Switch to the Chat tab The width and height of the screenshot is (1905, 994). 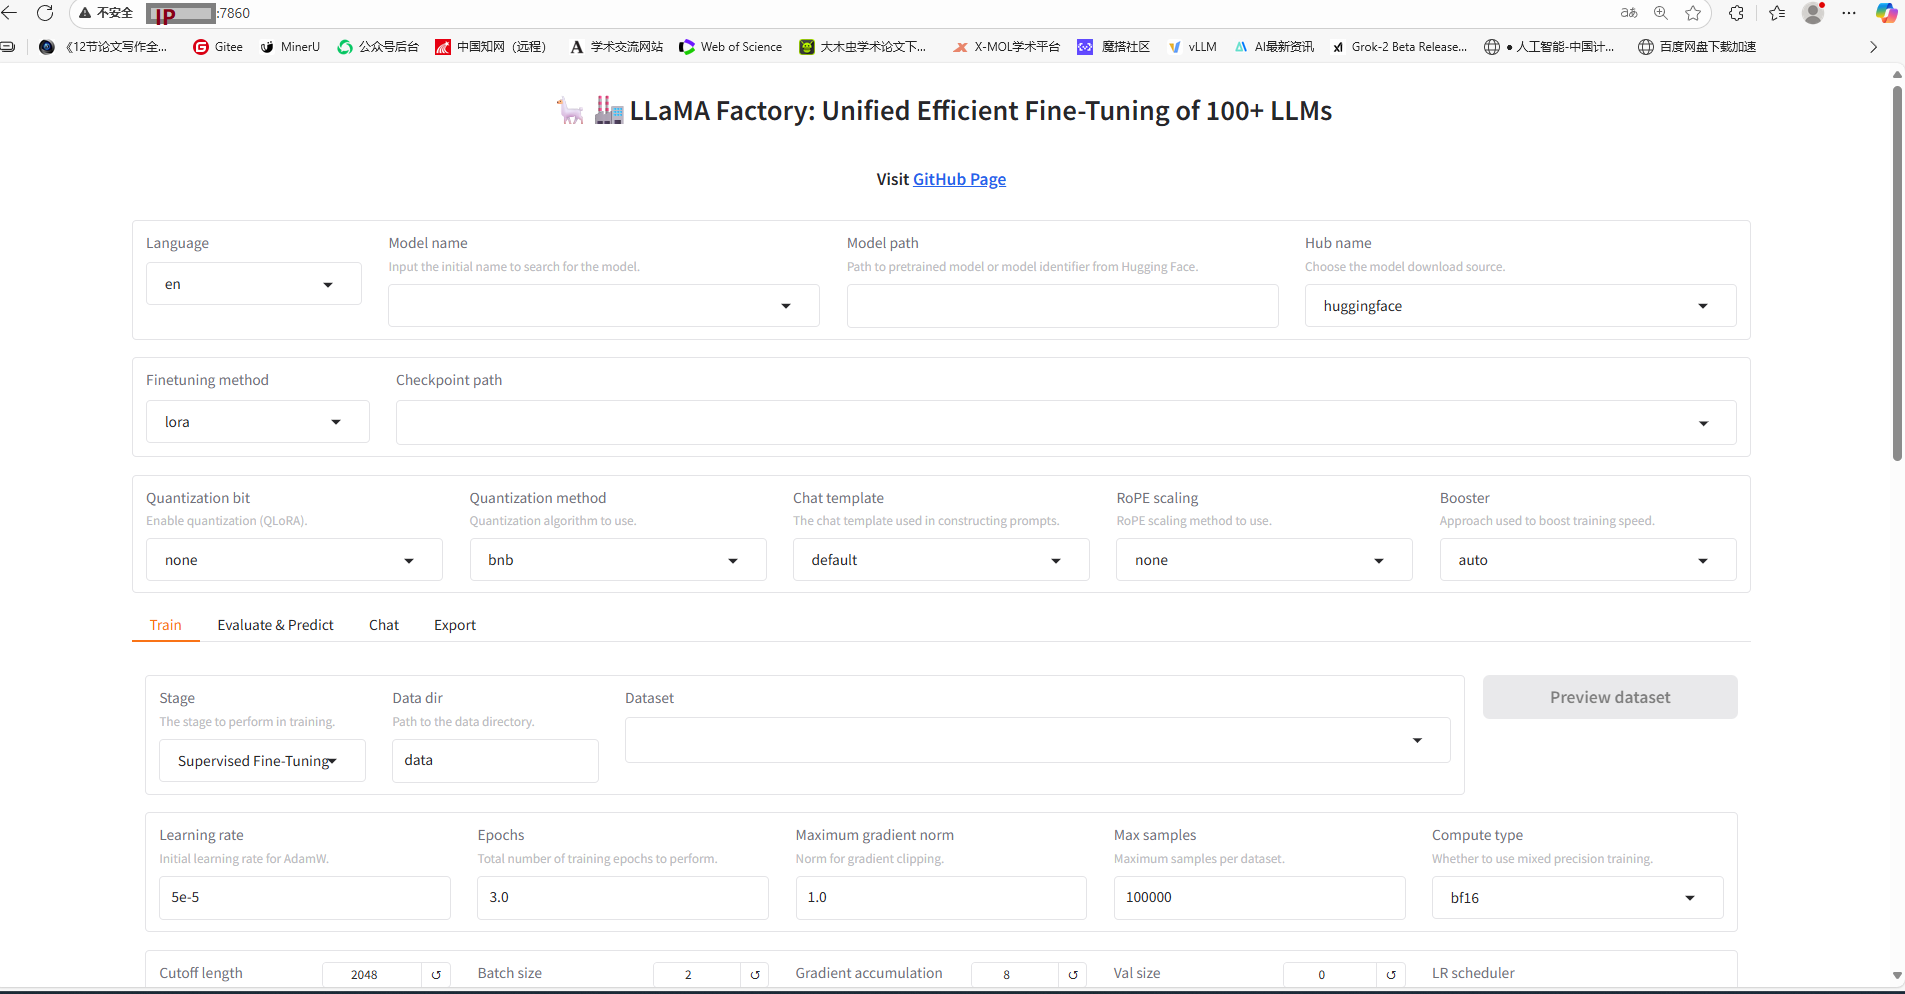(384, 625)
